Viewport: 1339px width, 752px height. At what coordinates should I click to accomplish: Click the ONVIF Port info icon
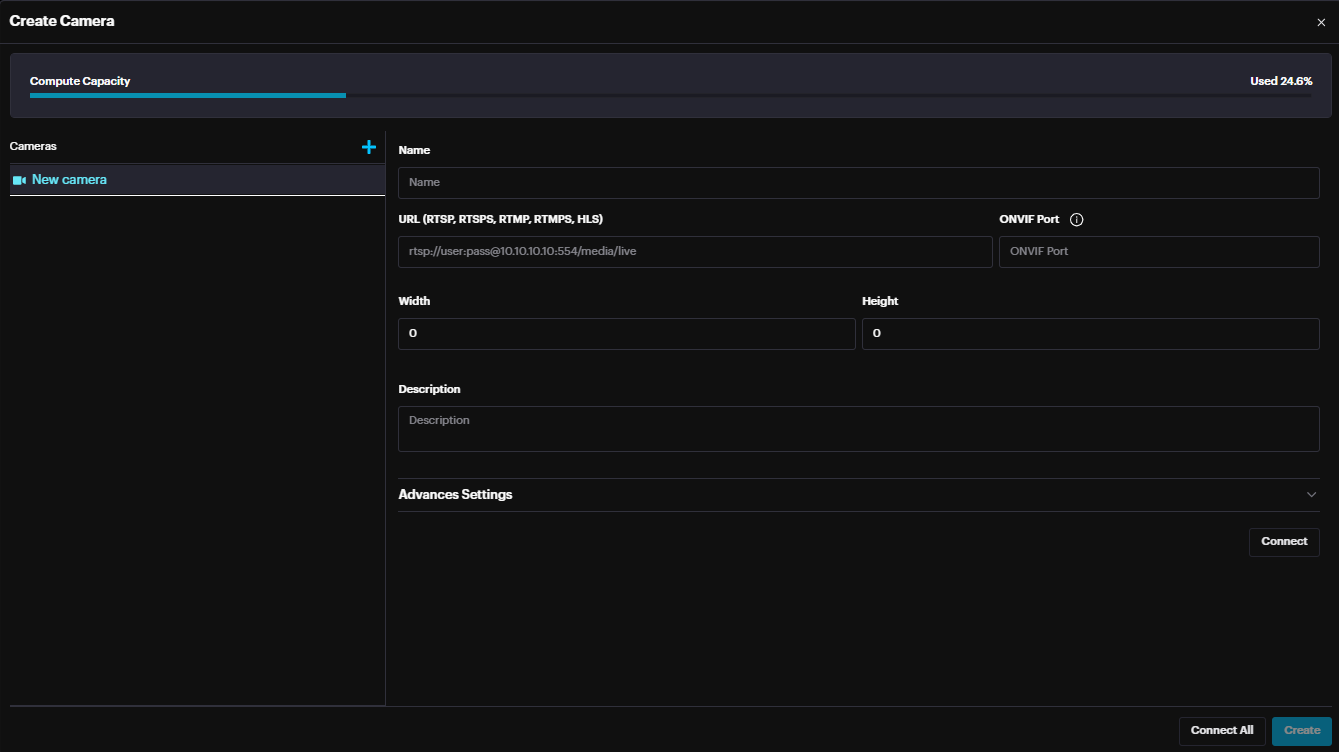(x=1076, y=220)
